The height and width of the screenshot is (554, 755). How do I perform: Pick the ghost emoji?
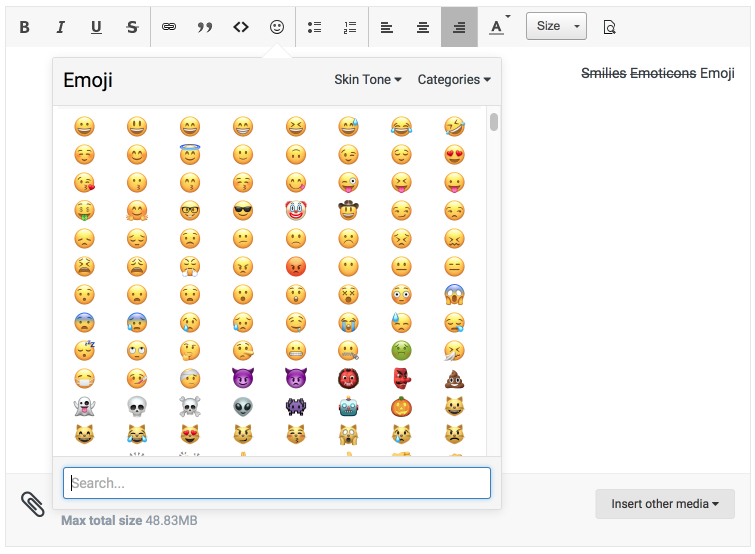pyautogui.click(x=84, y=406)
